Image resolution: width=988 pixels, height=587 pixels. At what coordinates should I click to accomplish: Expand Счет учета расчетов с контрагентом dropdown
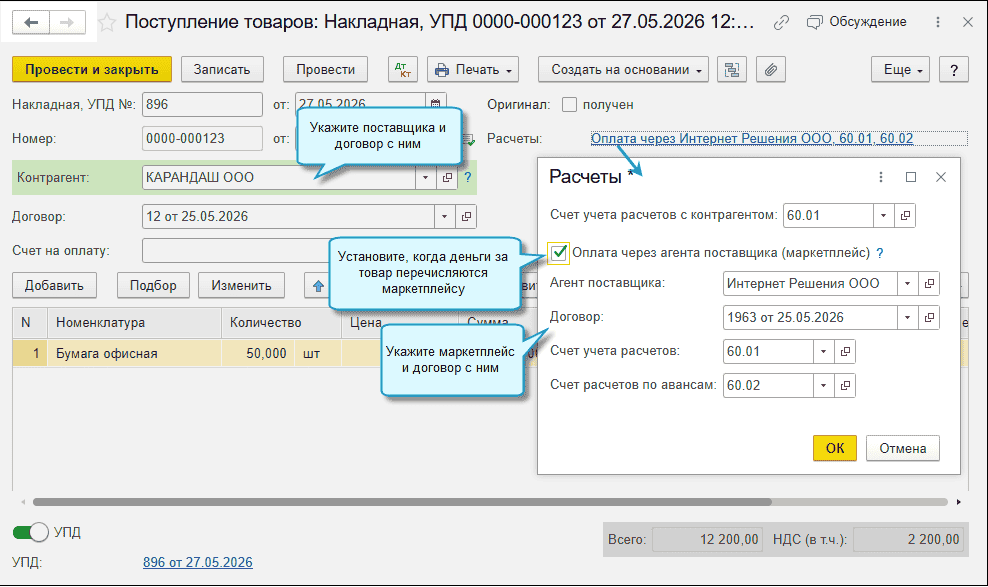click(x=883, y=215)
